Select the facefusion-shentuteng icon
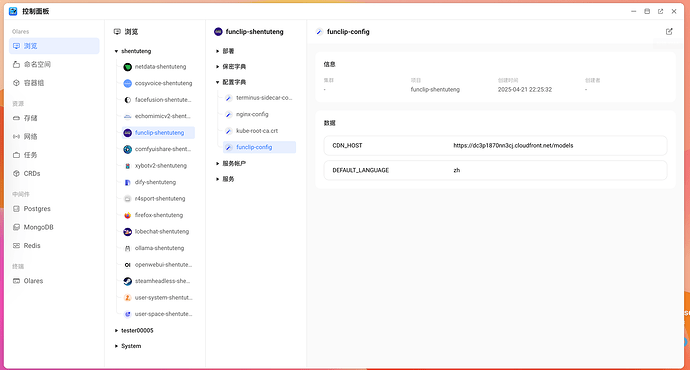This screenshot has width=690, height=370. [x=128, y=100]
